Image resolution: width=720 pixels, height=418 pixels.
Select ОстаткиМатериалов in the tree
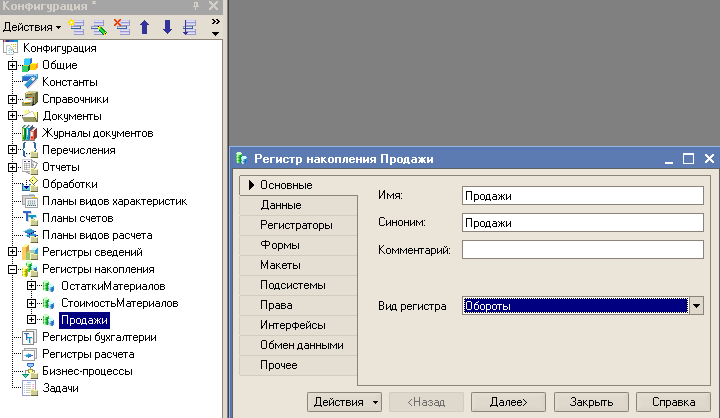tap(113, 286)
